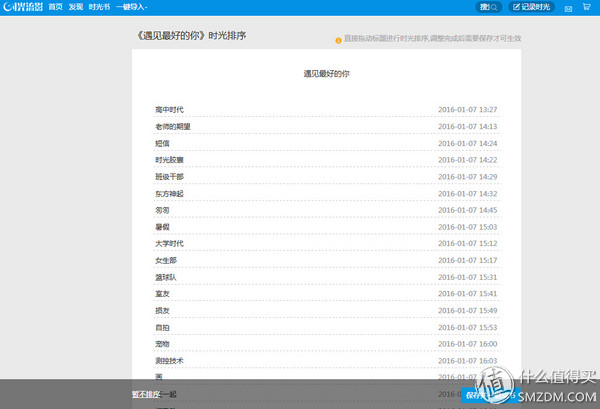This screenshot has width=600, height=409.
Task: Click the date 2016-01-07 14:13
Action: tap(468, 127)
